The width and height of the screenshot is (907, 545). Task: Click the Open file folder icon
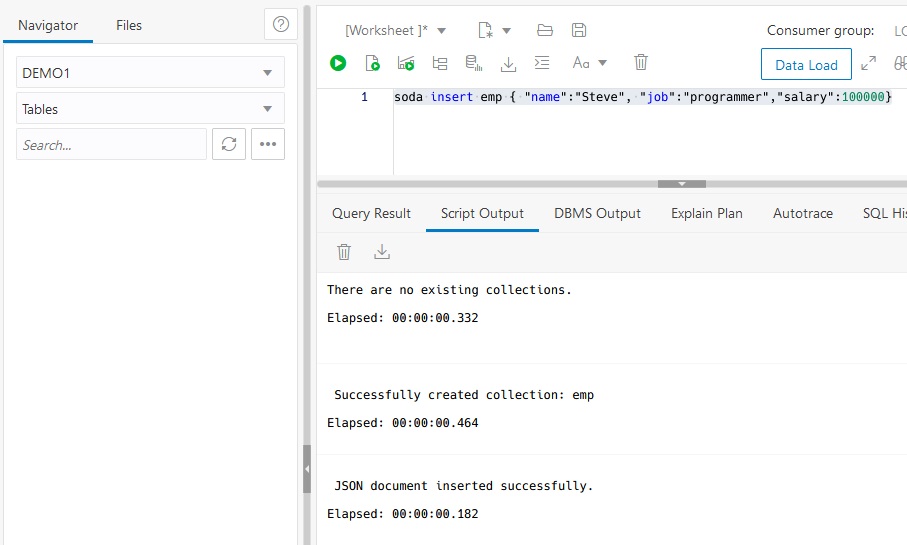[545, 30]
